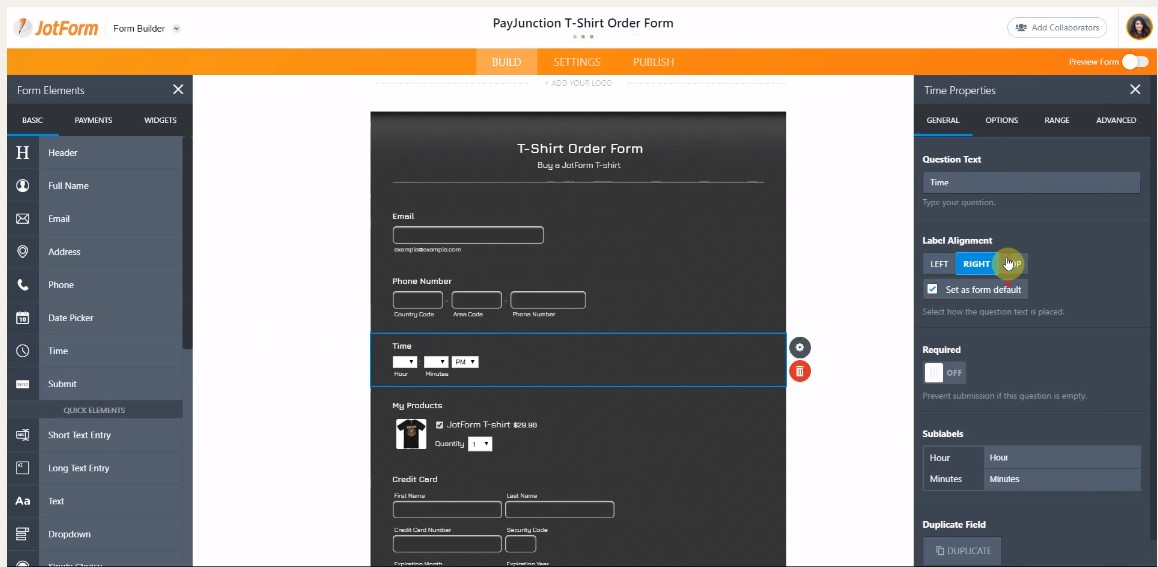Select the WIDGETS elements tab
This screenshot has width=1158, height=567.
(x=160, y=120)
